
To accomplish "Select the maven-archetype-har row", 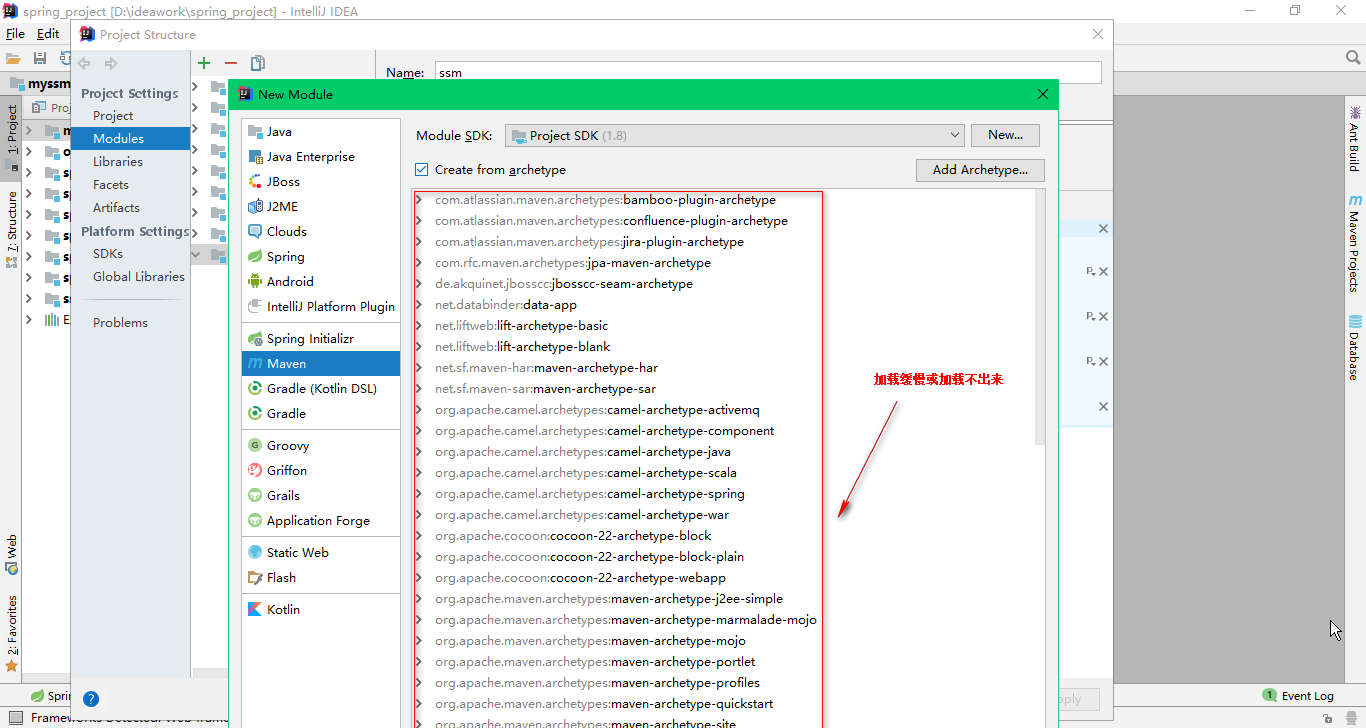I will tap(546, 368).
